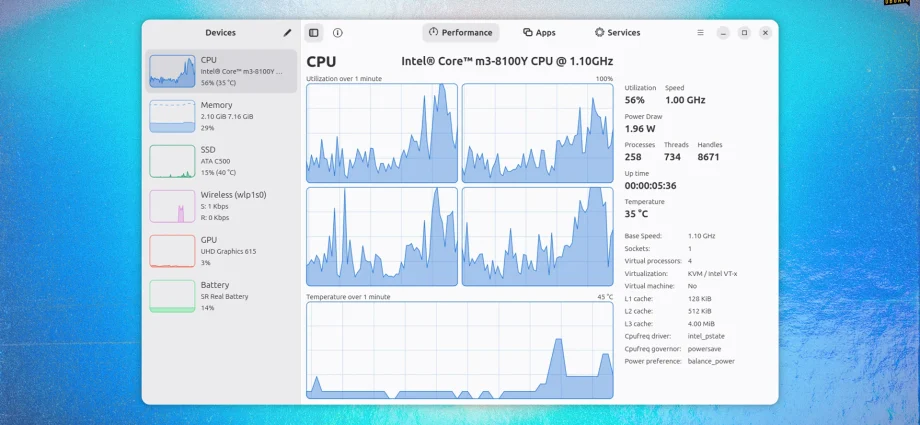Click the '734' threads value
The width and height of the screenshot is (920, 425).
click(x=672, y=157)
